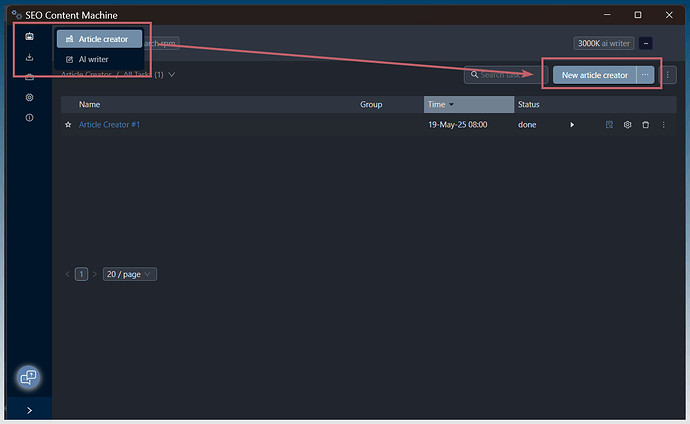Screen dimensions: 690x424
Task: Open the settings gear in left sidebar
Action: (x=29, y=97)
